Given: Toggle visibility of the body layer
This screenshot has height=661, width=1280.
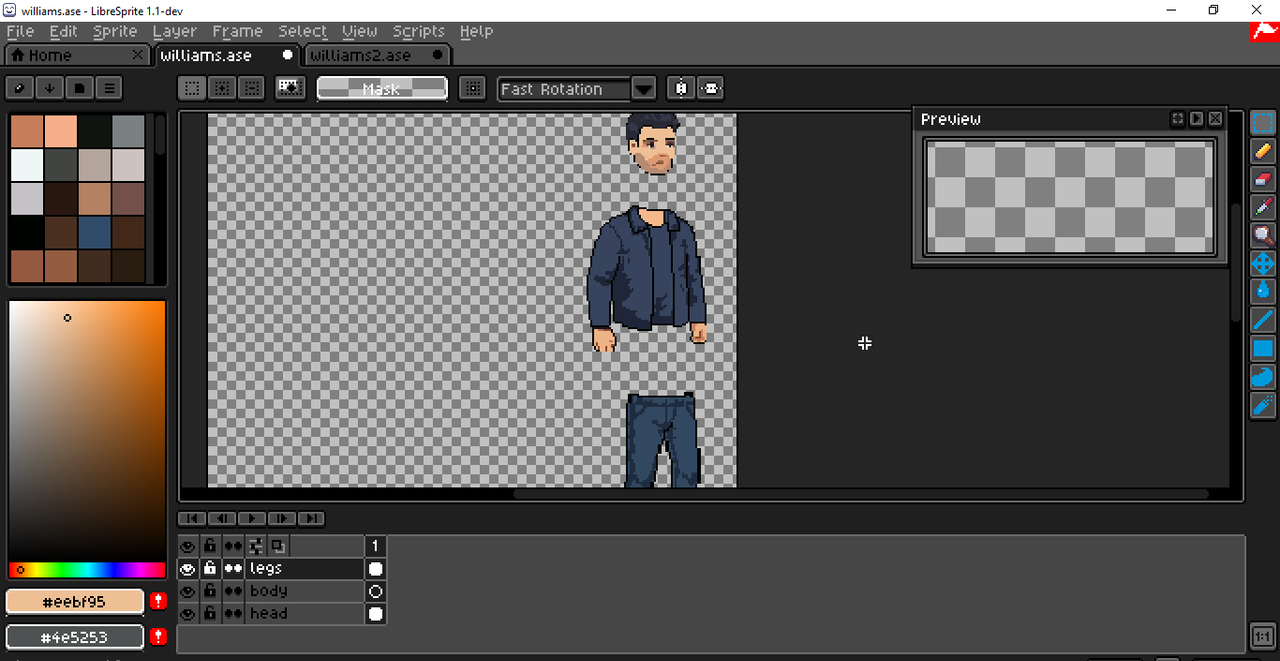Looking at the screenshot, I should [x=187, y=591].
